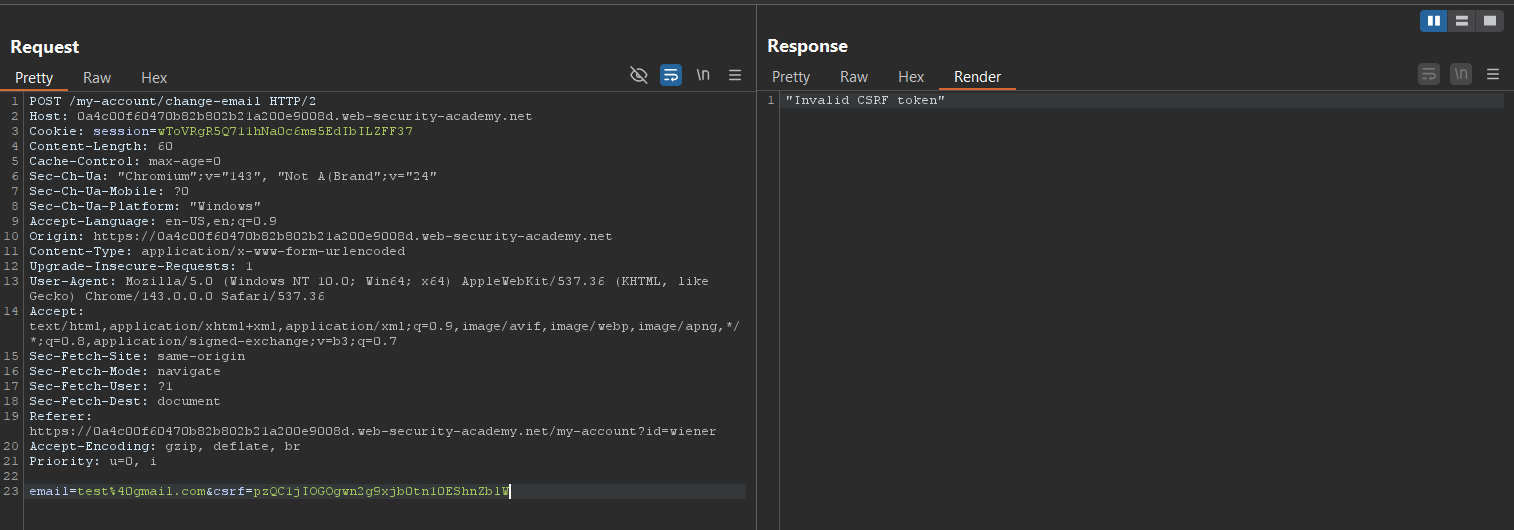Select top-bottom split layout icon
The height and width of the screenshot is (530, 1514).
click(1462, 20)
